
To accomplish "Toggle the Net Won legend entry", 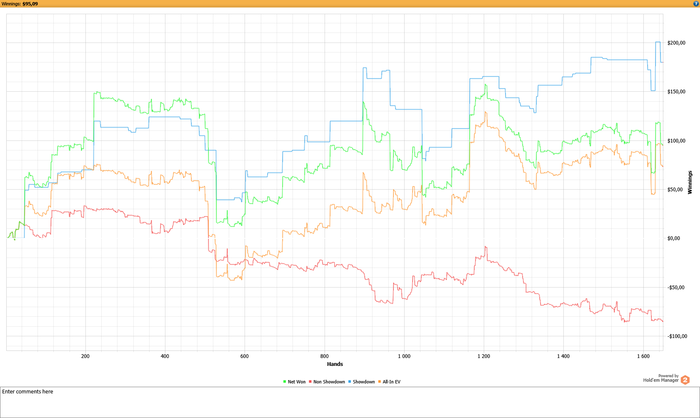I will (x=294, y=382).
